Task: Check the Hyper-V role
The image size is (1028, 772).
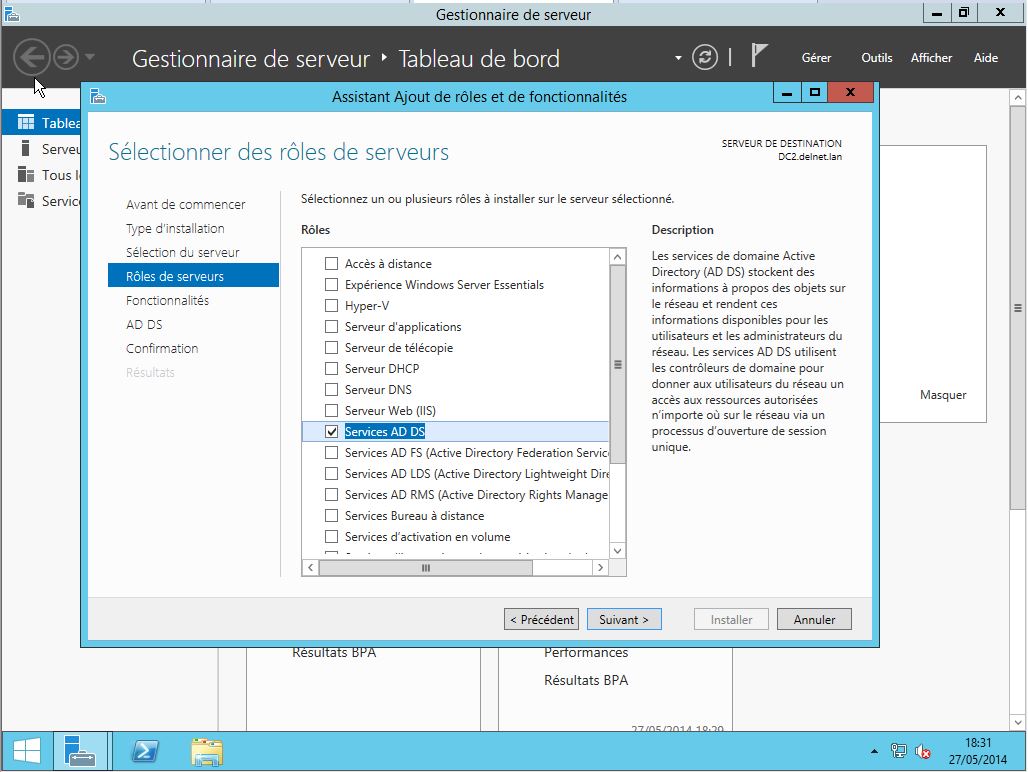Action: (x=332, y=305)
